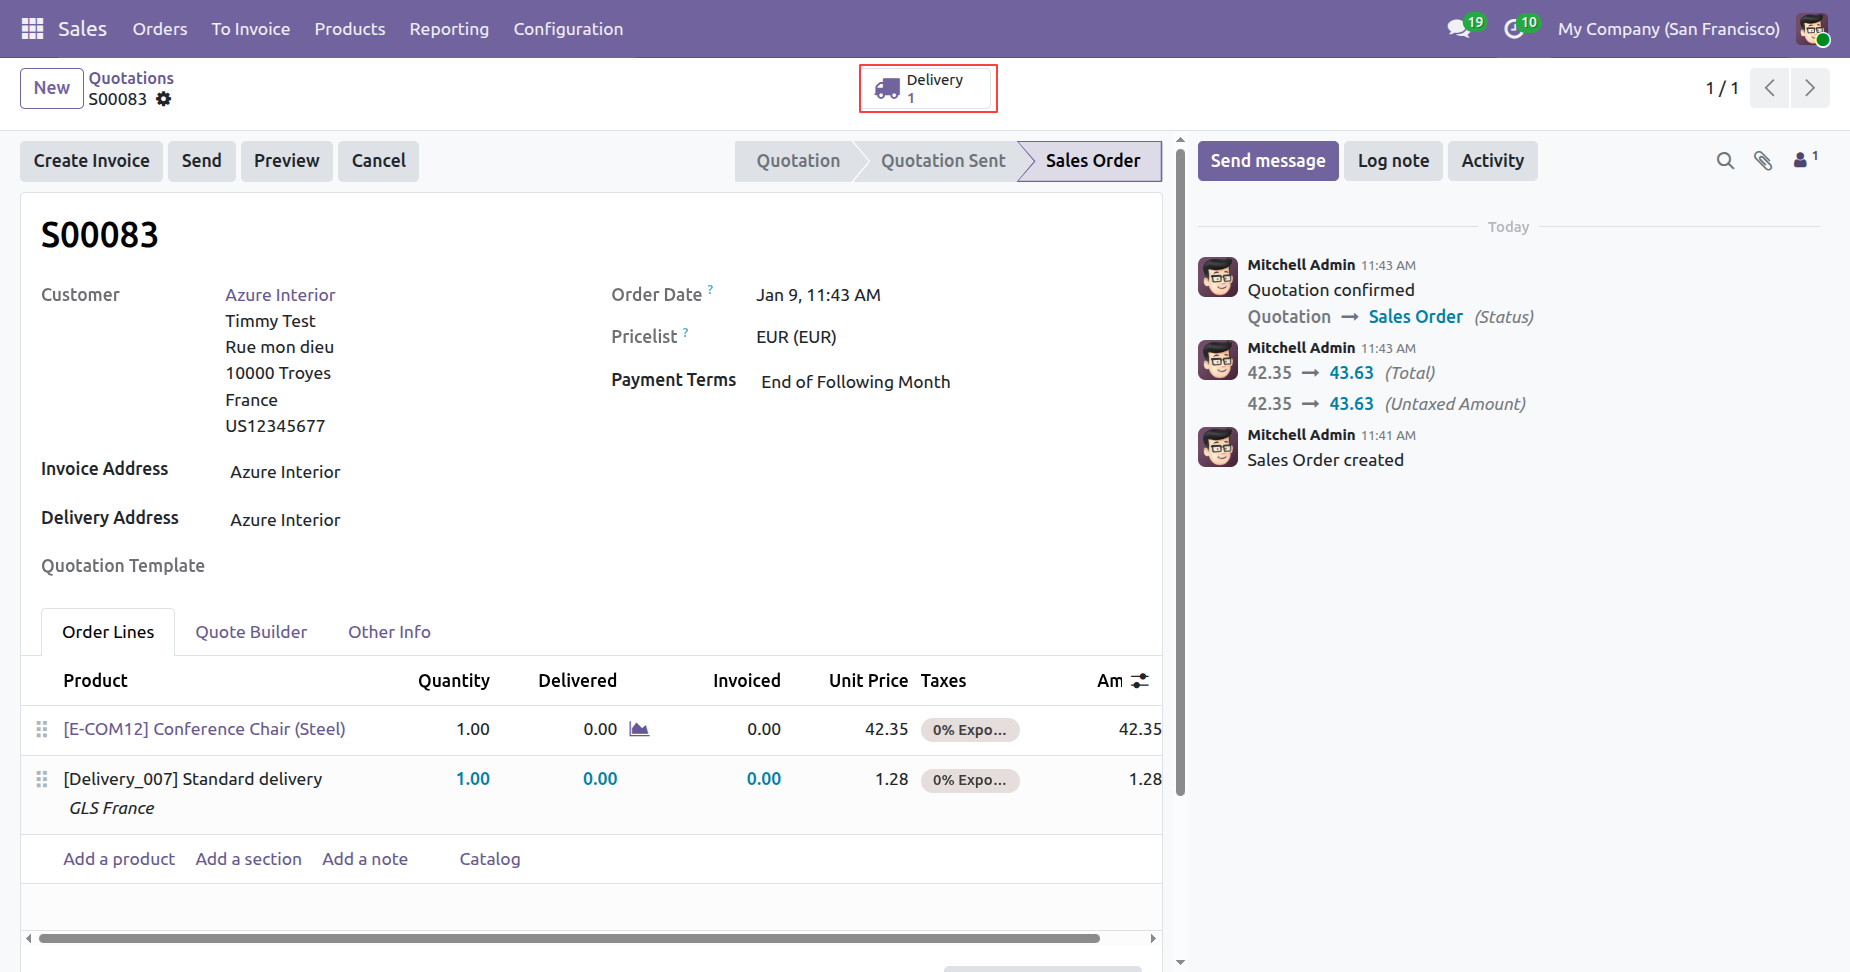Click the gear icon beside S00083
Viewport: 1850px width, 972px height.
tap(164, 99)
